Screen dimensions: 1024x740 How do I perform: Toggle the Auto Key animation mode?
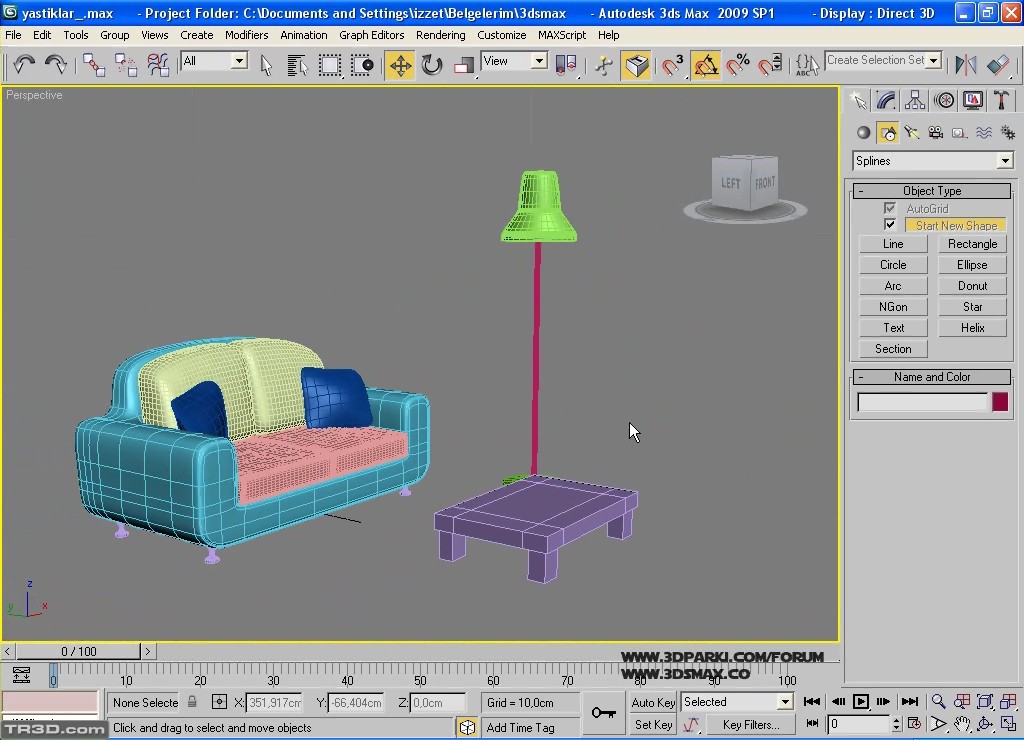click(653, 702)
